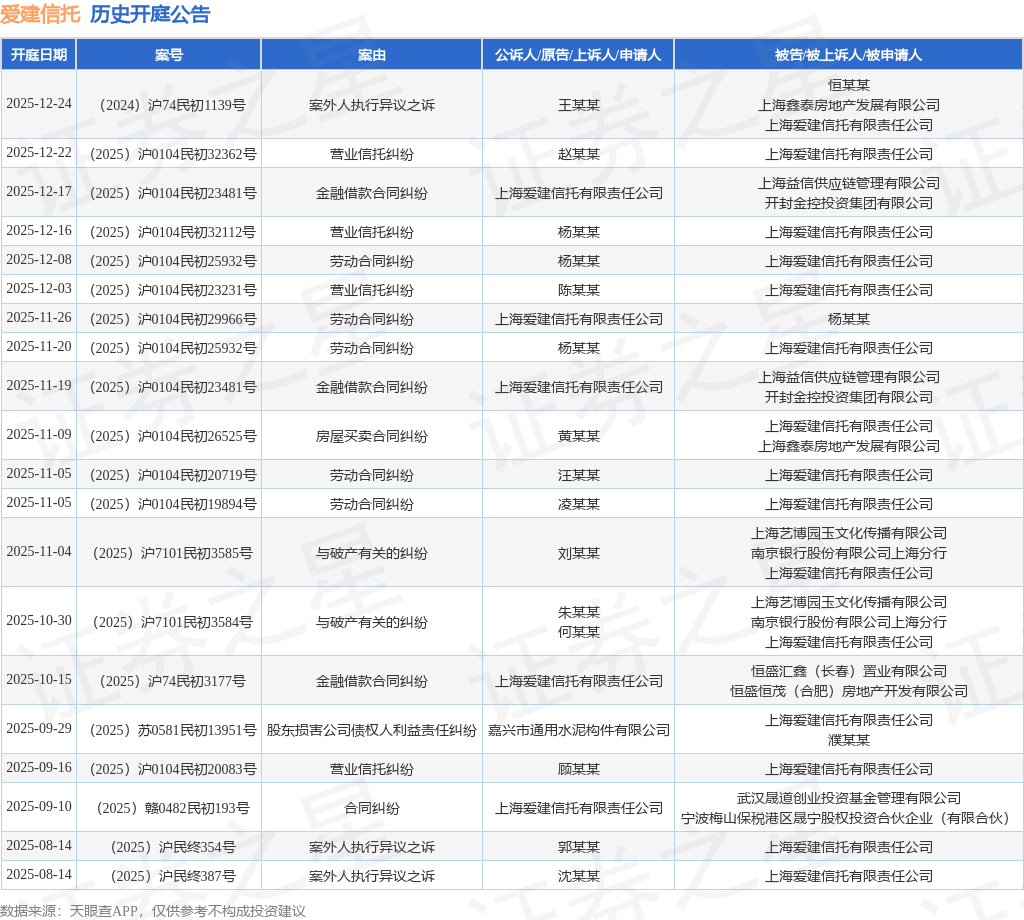Click the 被告/被上诉人/被申请人 column header
This screenshot has width=1024, height=920.
click(848, 55)
